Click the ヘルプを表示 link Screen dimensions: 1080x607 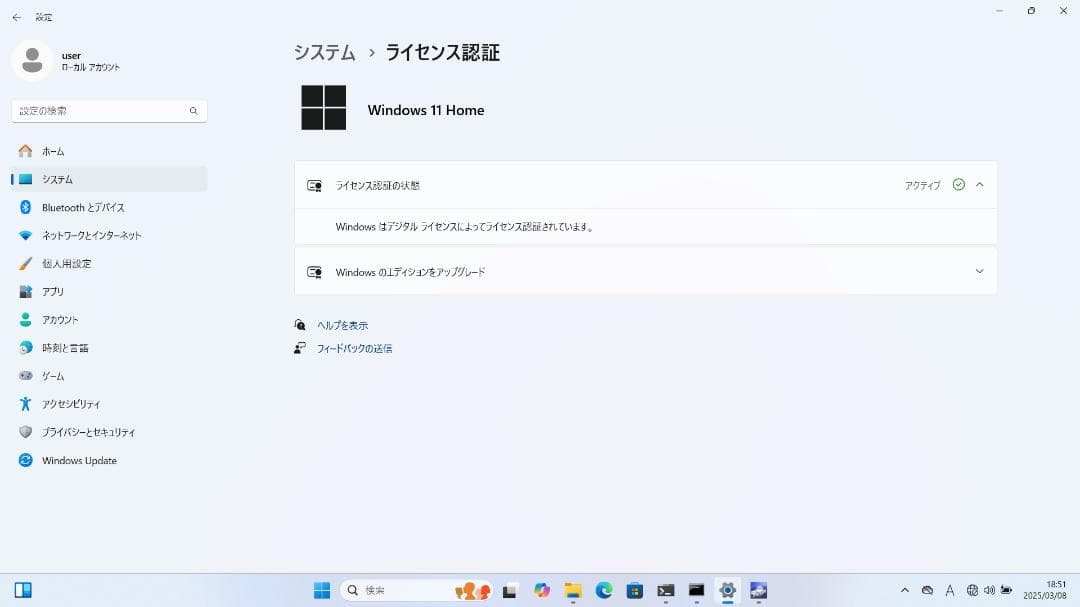(x=342, y=324)
